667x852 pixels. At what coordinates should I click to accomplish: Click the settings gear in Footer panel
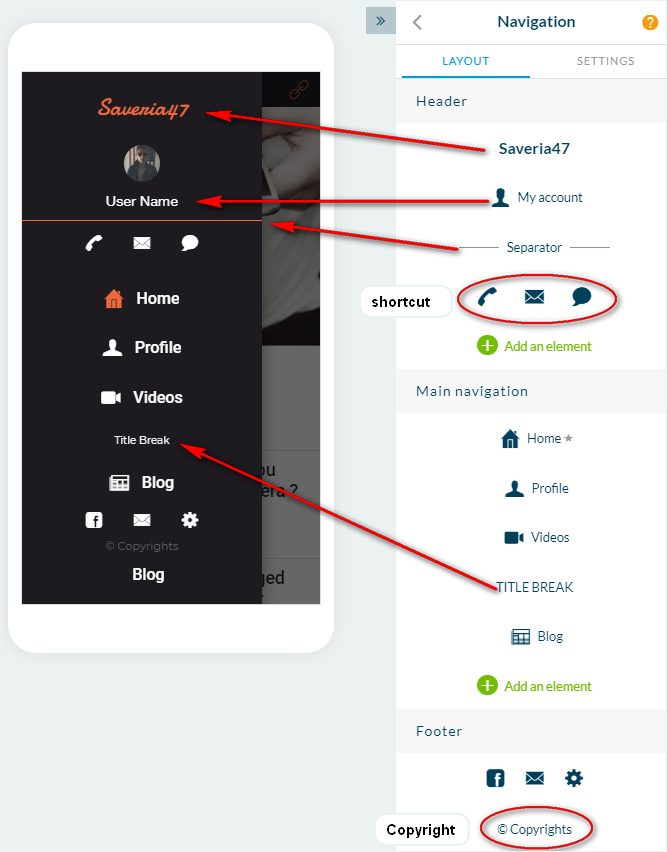[574, 778]
